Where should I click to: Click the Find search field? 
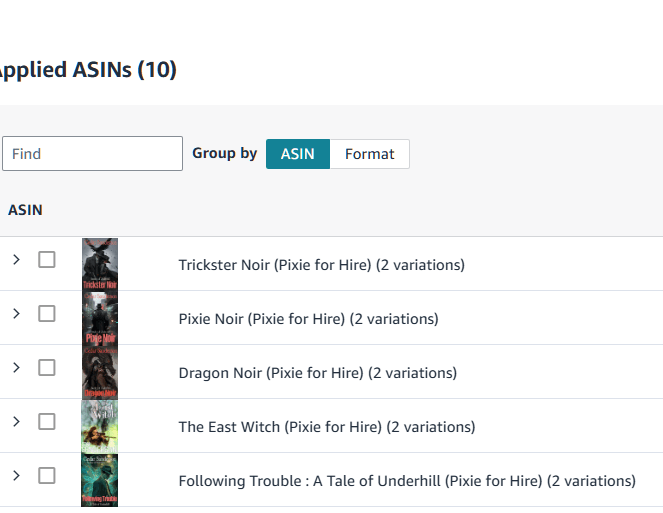pyautogui.click(x=92, y=154)
